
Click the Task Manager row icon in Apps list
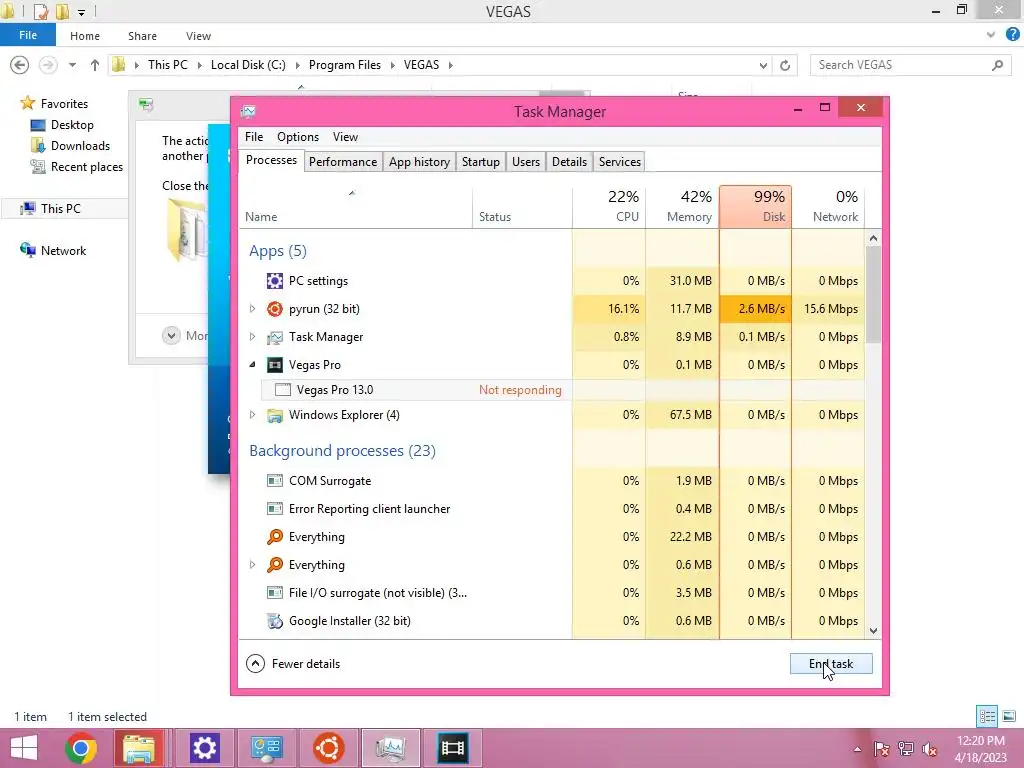[x=275, y=337]
